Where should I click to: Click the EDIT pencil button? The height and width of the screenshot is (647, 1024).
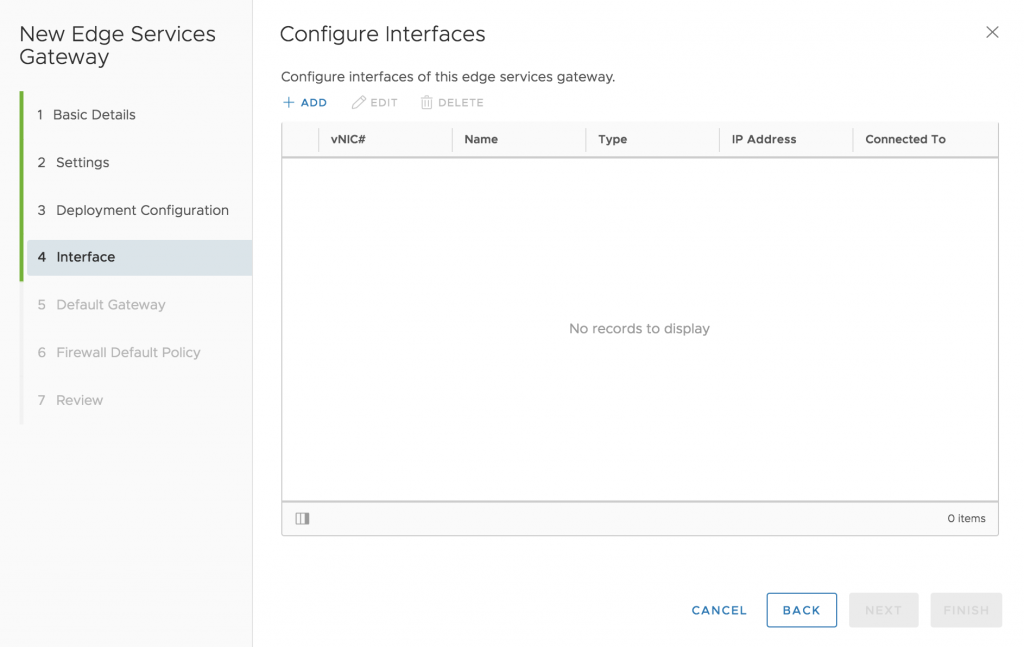[x=374, y=103]
